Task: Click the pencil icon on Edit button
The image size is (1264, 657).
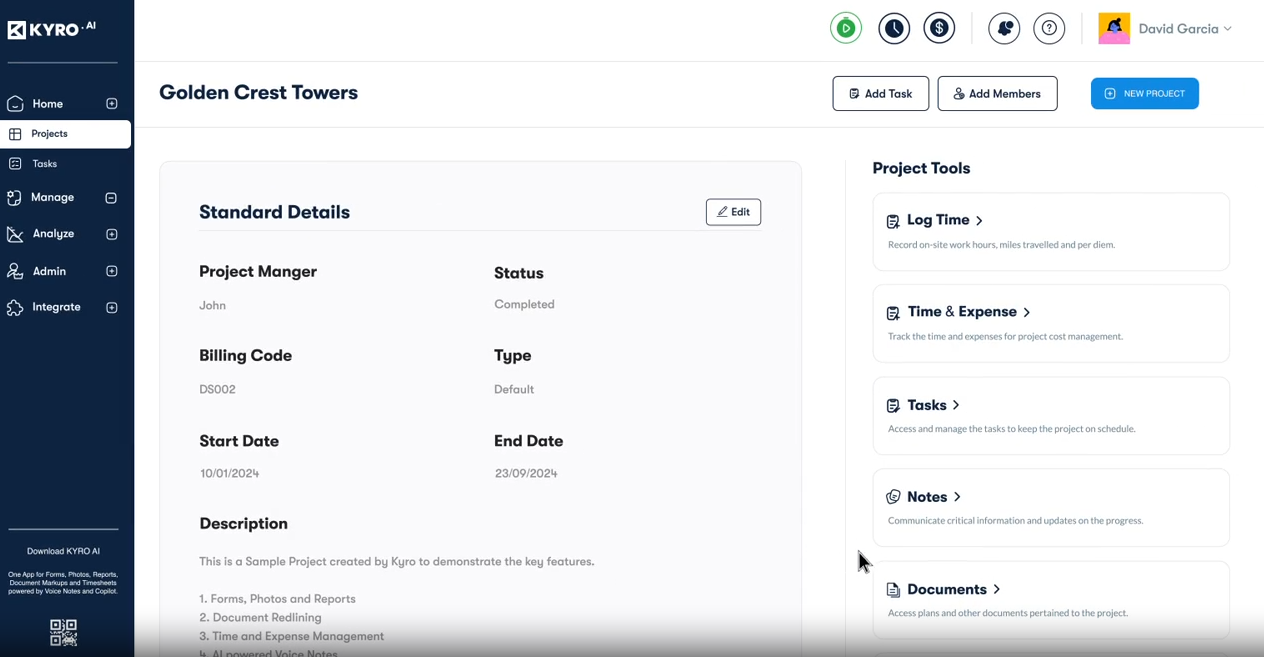Action: (722, 212)
